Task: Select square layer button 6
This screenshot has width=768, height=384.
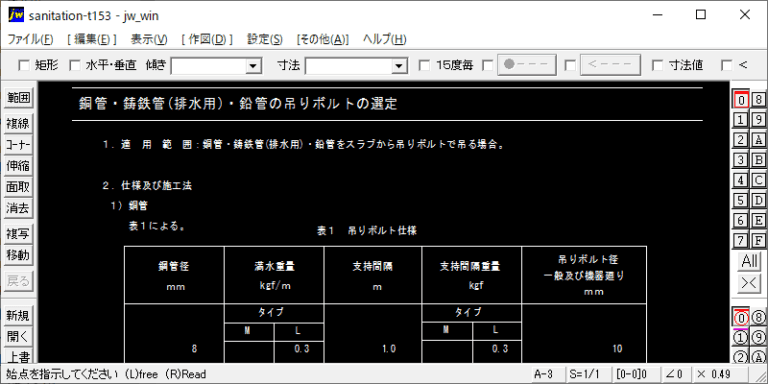Action: coord(742,220)
